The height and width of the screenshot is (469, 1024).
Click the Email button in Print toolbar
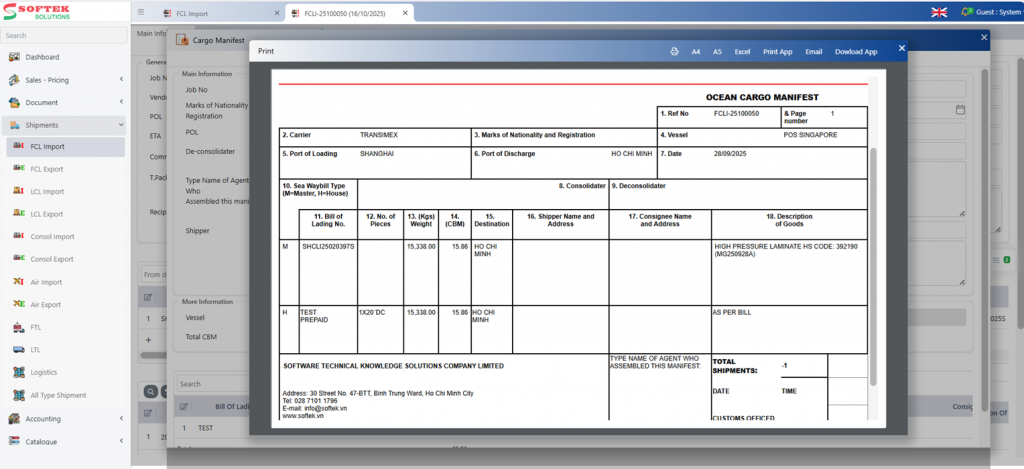click(814, 51)
